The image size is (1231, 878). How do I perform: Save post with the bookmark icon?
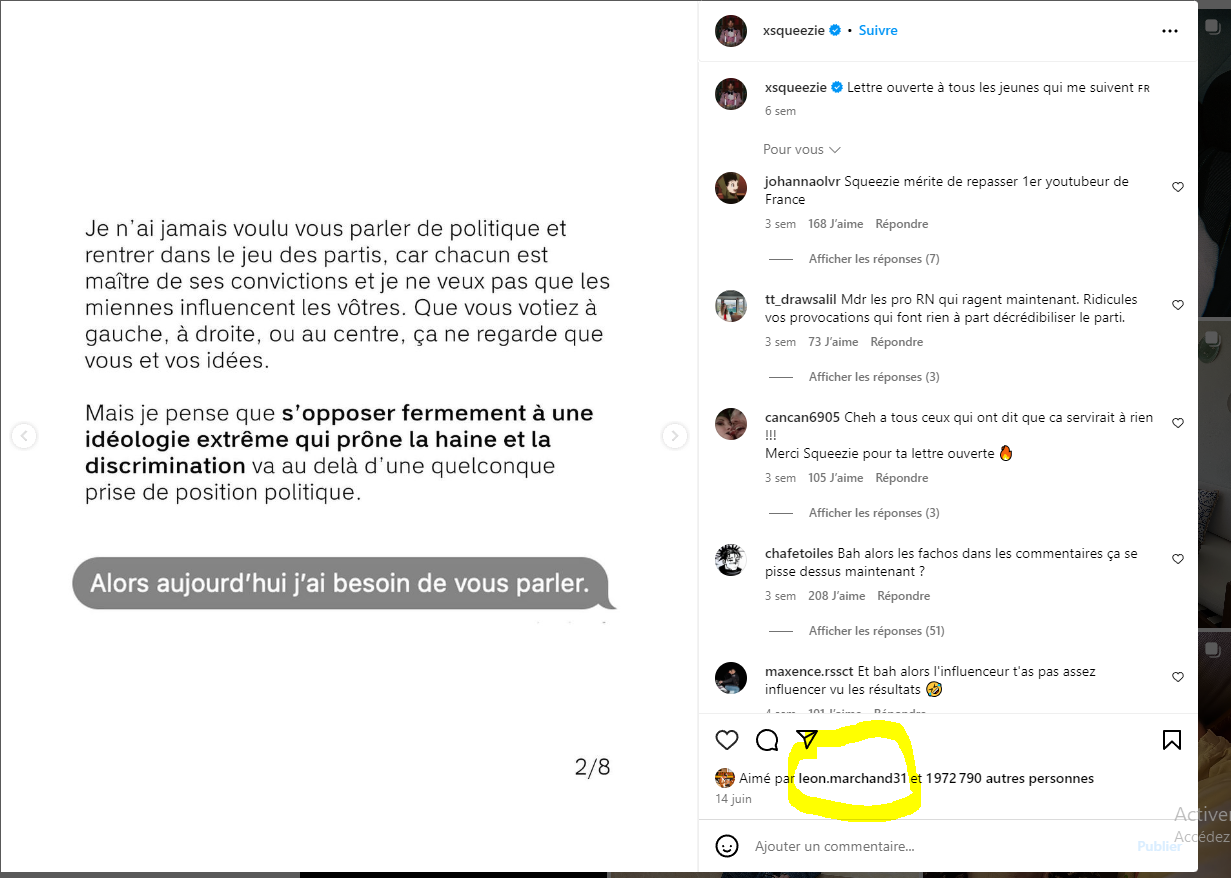(1172, 740)
